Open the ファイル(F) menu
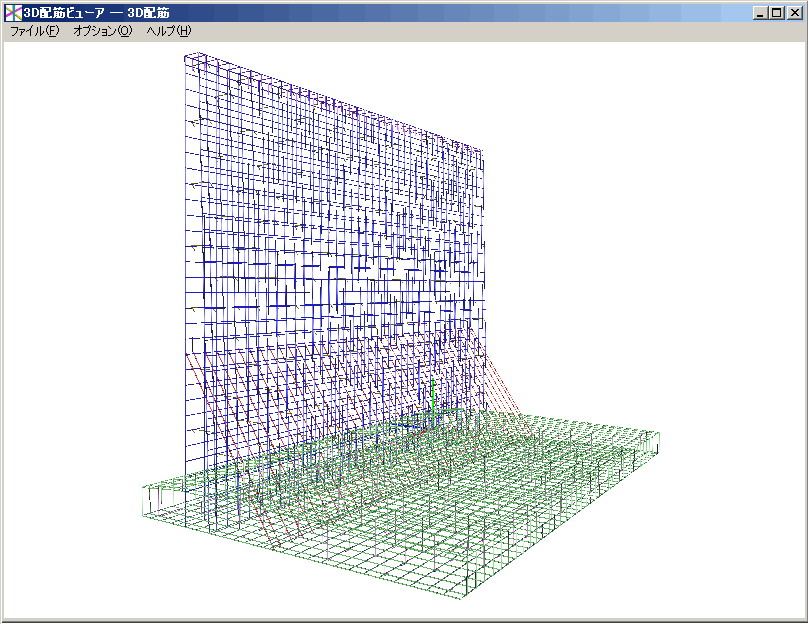This screenshot has height=624, width=808. point(35,31)
